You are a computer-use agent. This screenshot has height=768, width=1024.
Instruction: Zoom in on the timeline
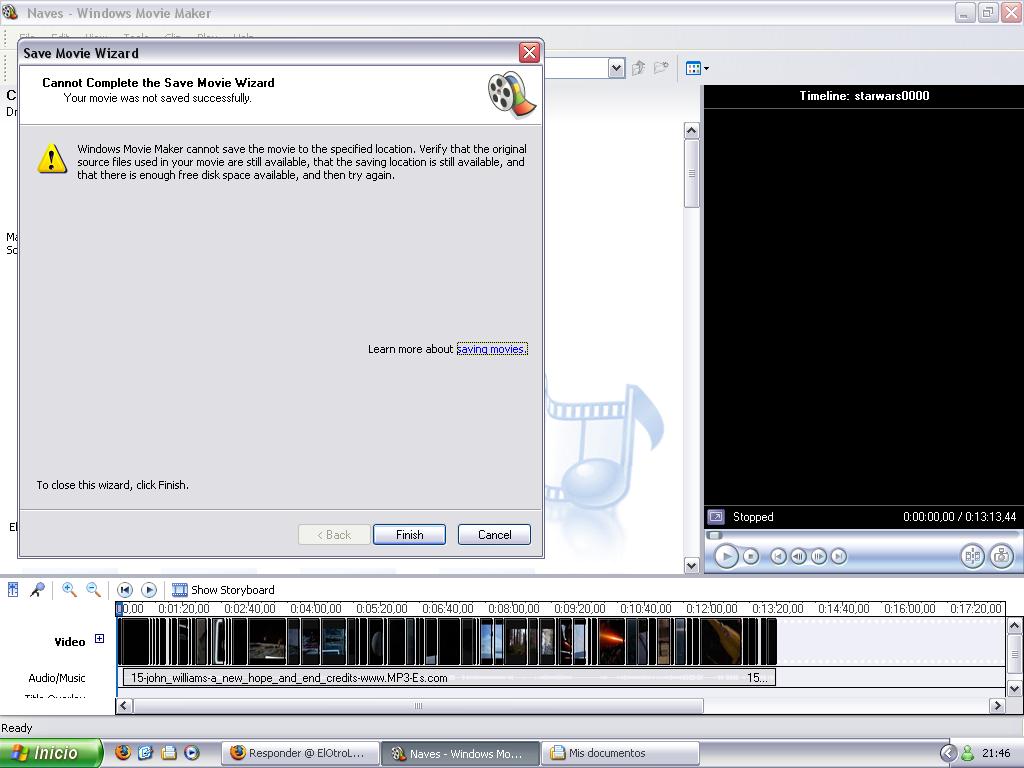69,590
